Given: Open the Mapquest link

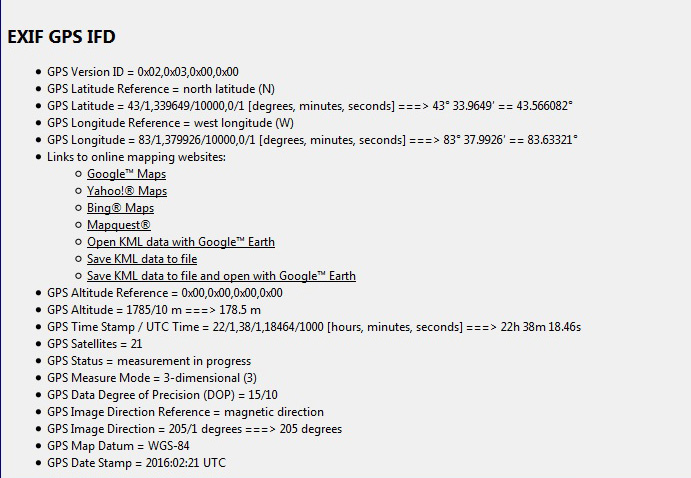Looking at the screenshot, I should pos(119,225).
